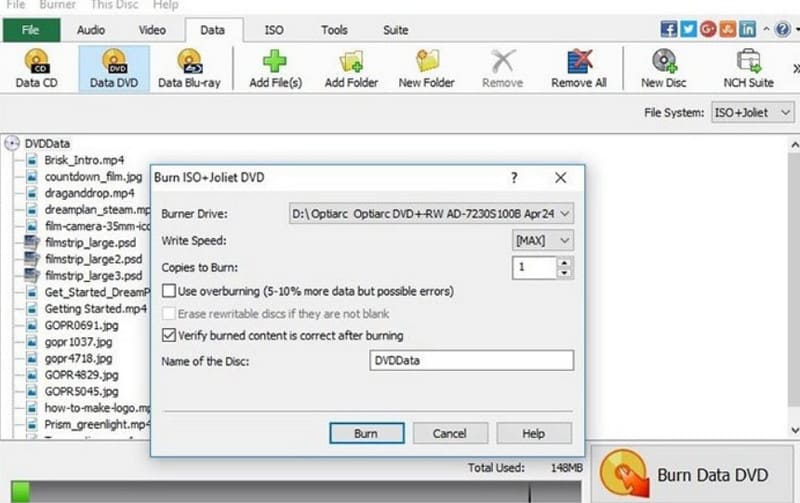The height and width of the screenshot is (503, 800).
Task: Click the Data CD toolbar icon
Action: [x=39, y=67]
